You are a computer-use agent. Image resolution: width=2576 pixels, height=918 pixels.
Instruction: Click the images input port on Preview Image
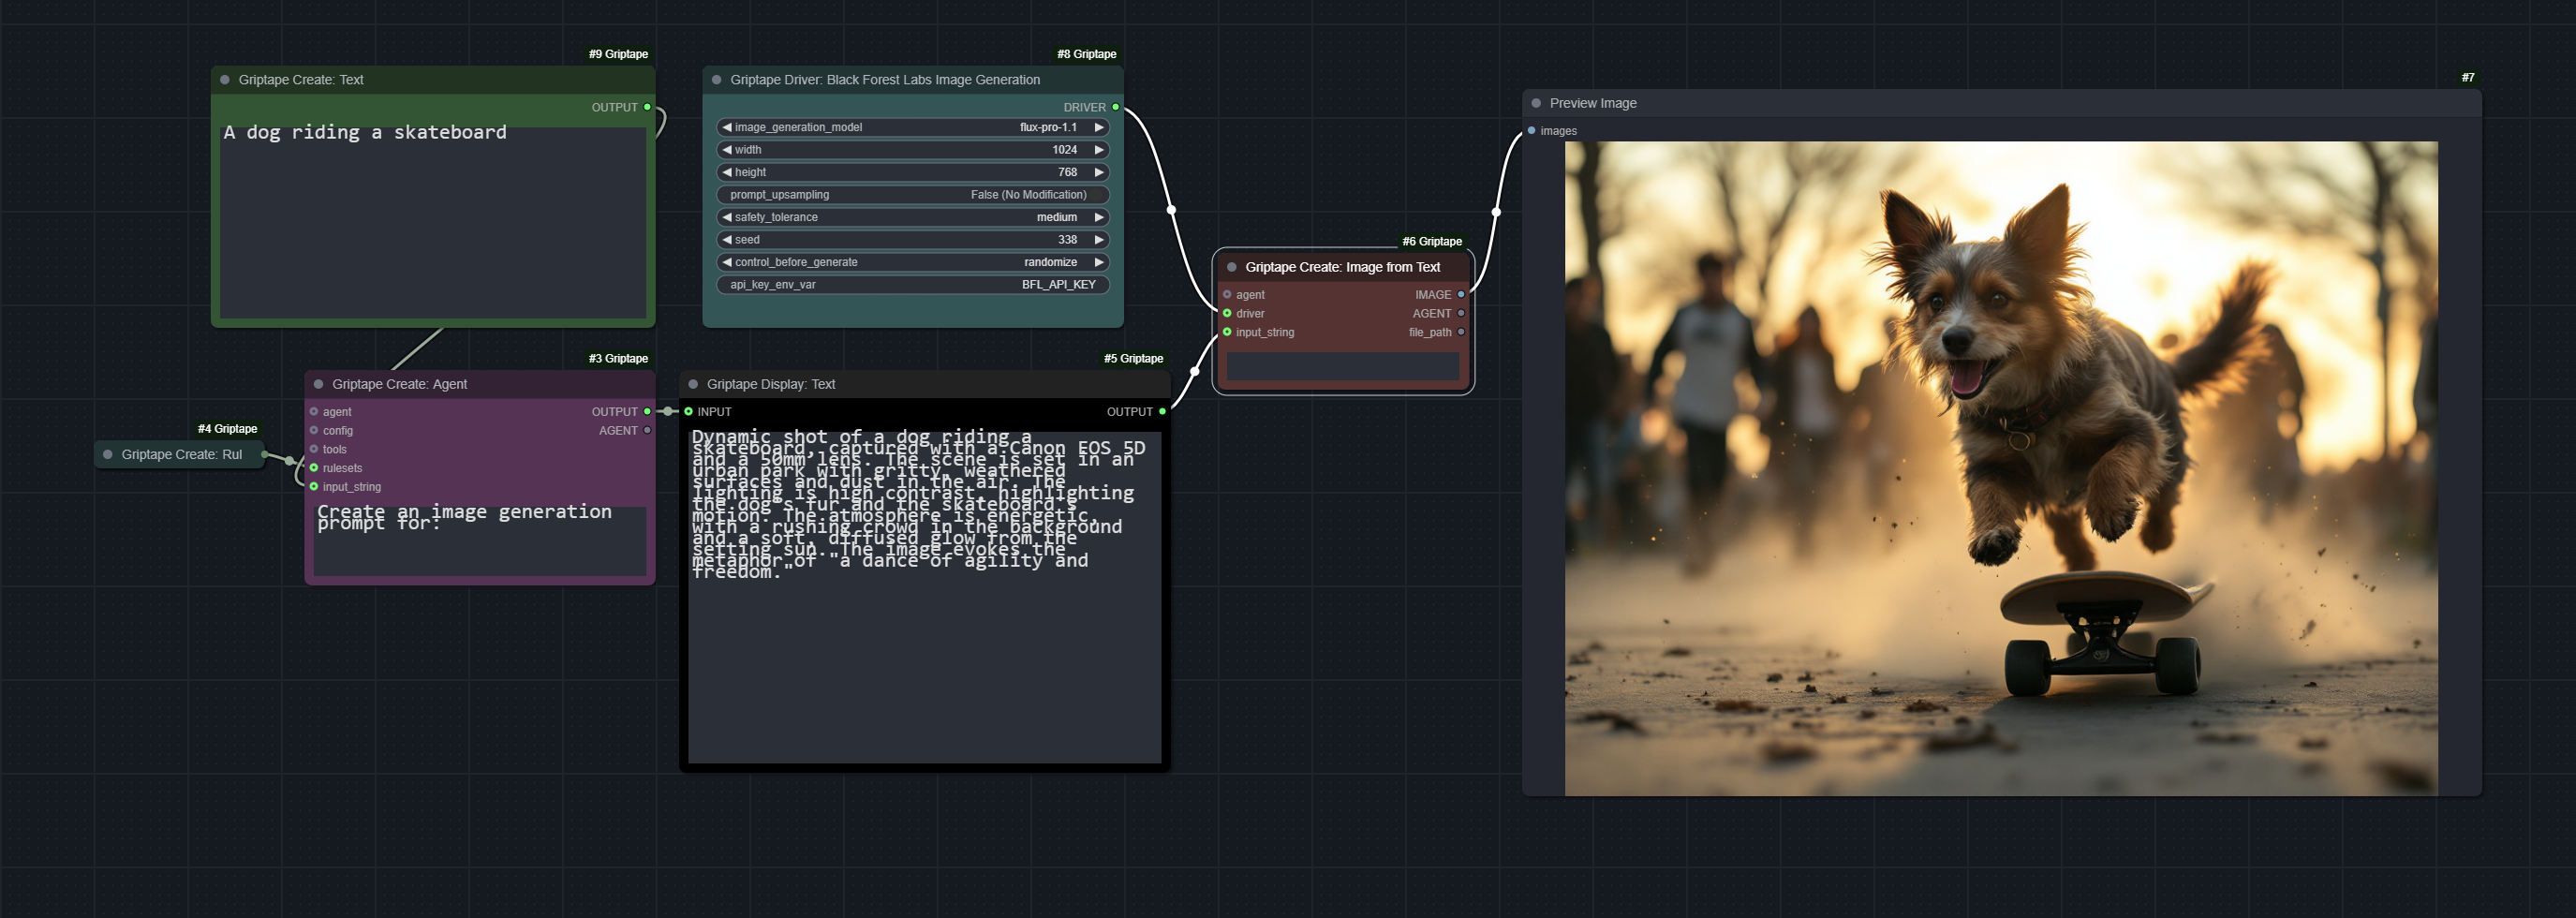tap(1531, 131)
